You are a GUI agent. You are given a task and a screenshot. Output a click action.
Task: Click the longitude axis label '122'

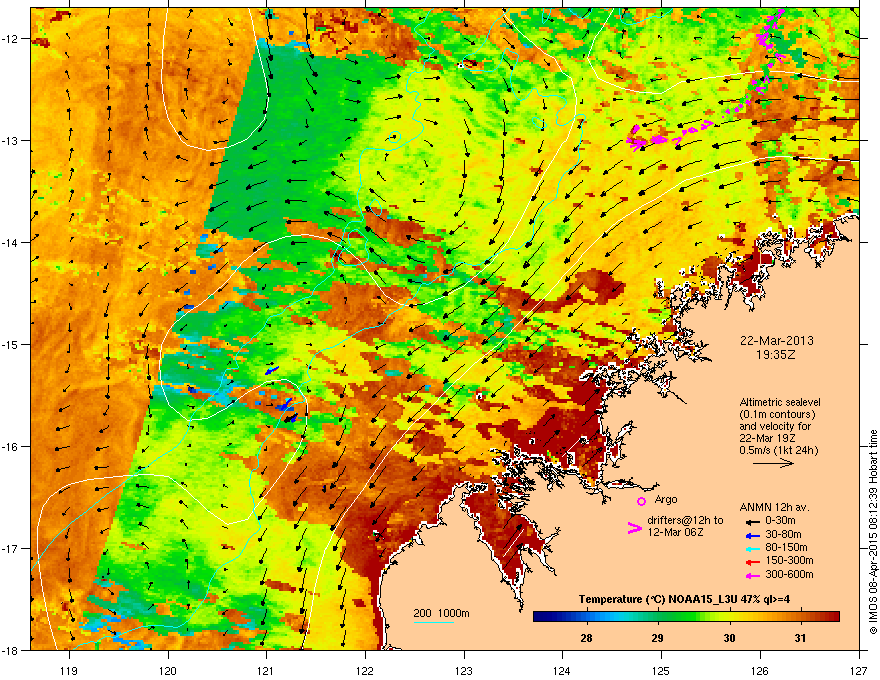point(365,670)
